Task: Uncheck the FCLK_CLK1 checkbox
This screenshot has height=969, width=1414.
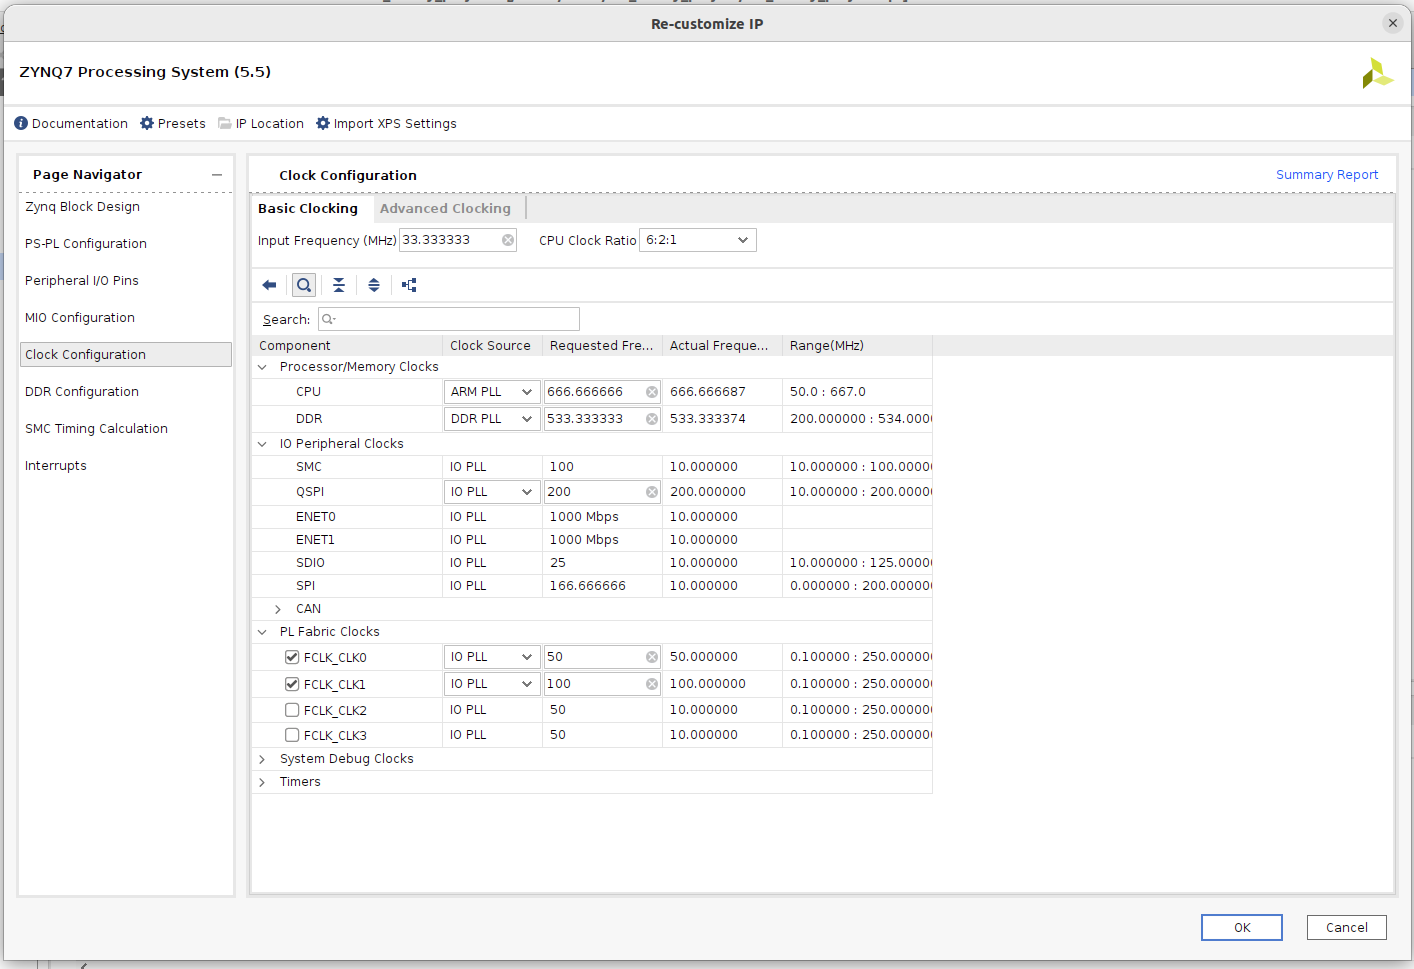Action: [292, 684]
